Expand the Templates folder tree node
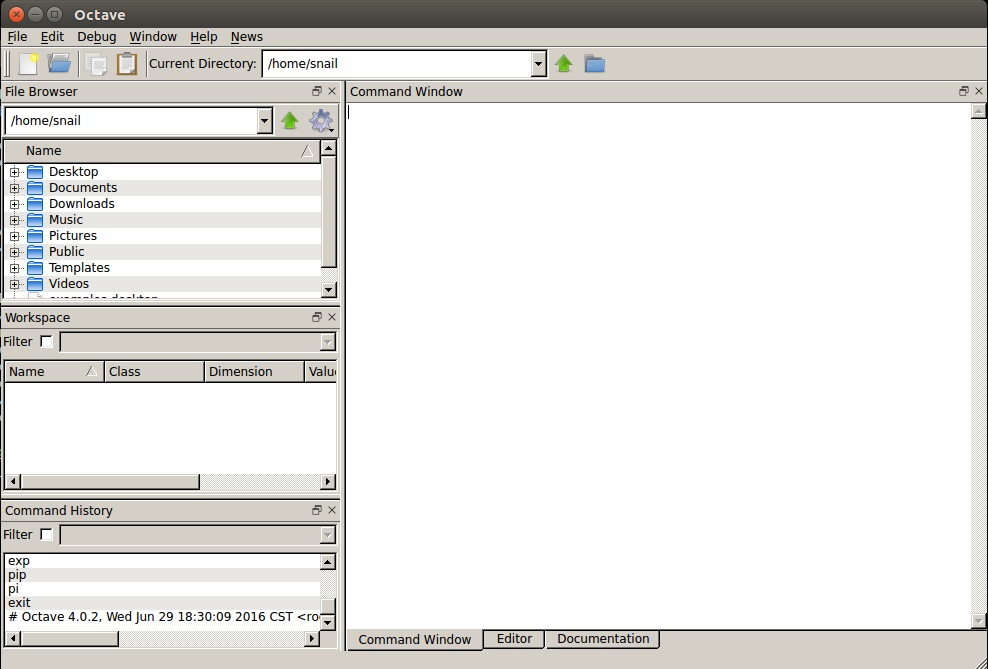988x669 pixels. (x=14, y=268)
